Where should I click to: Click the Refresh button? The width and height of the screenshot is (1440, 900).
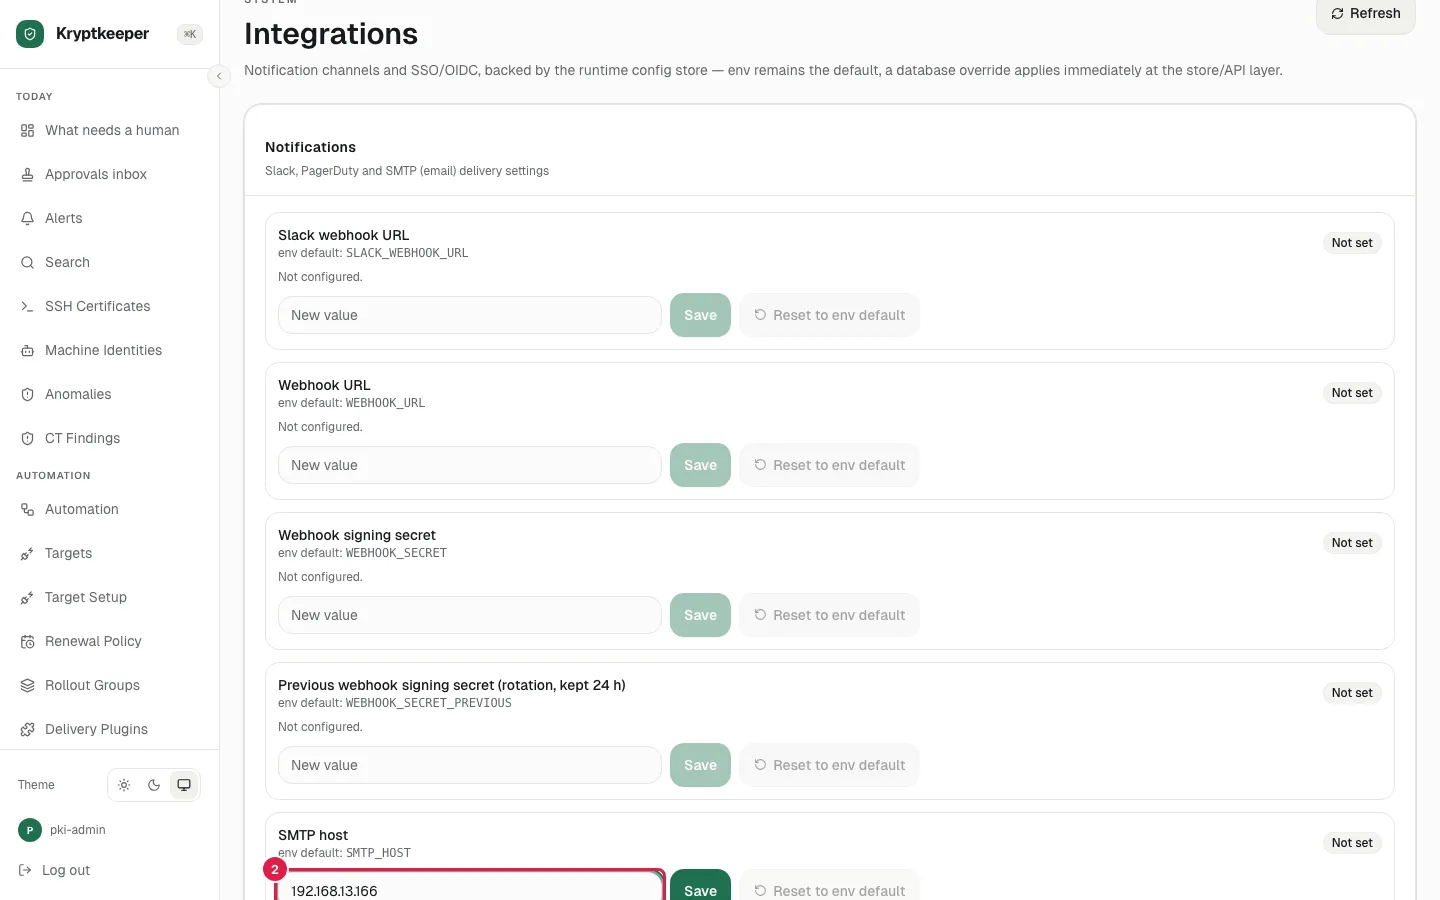[1366, 14]
